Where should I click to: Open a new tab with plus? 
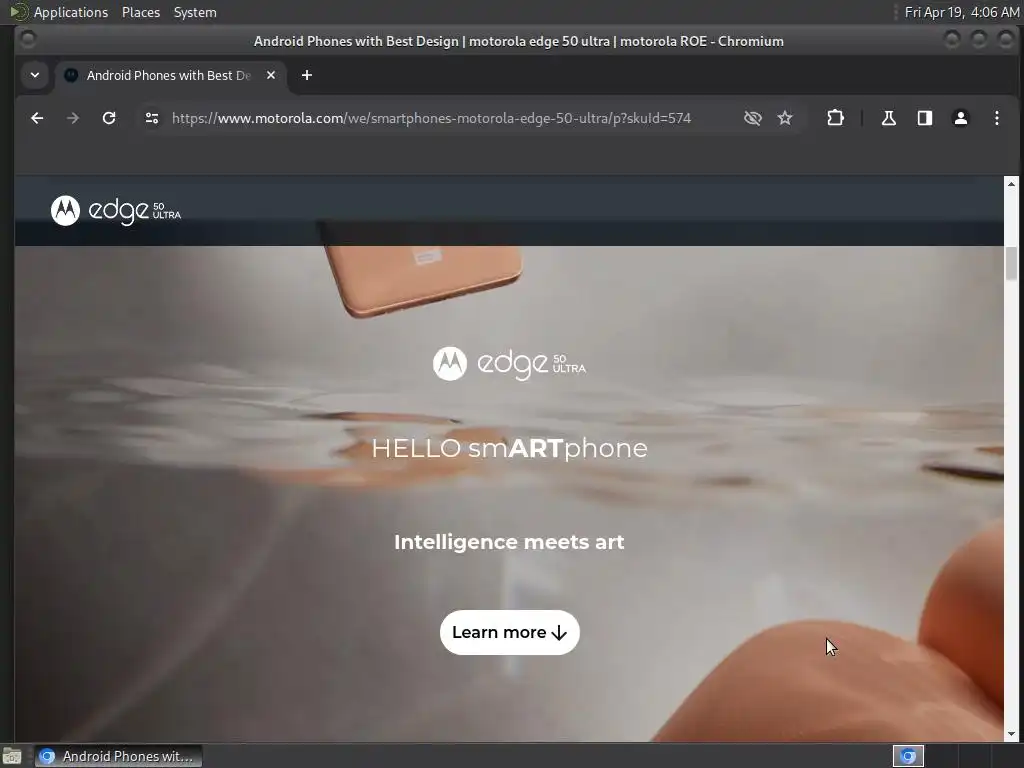click(x=307, y=75)
